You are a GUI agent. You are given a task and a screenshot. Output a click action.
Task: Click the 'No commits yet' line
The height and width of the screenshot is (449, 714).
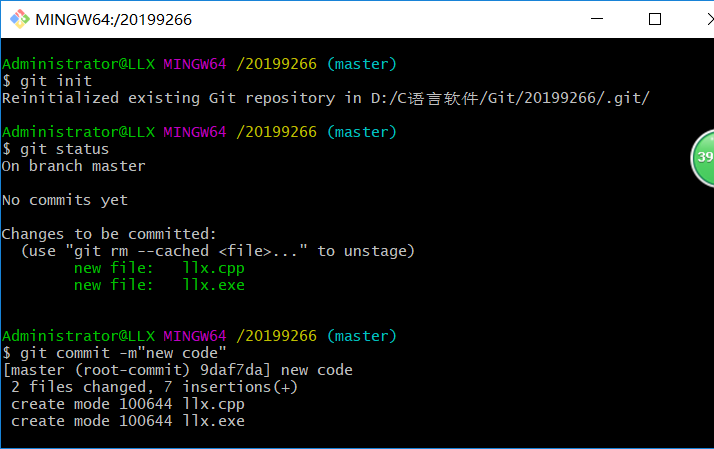tap(65, 200)
